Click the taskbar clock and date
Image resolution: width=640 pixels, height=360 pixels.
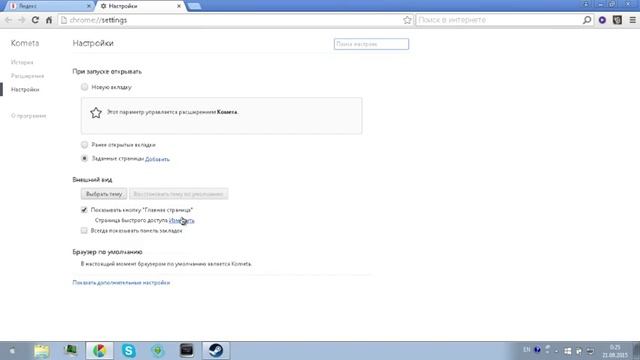coord(615,351)
